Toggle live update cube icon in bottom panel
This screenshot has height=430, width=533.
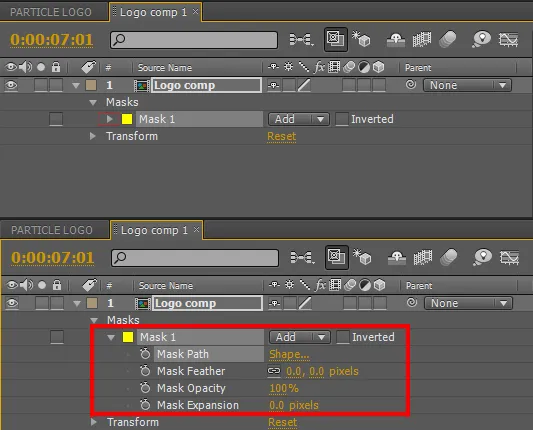coord(362,257)
